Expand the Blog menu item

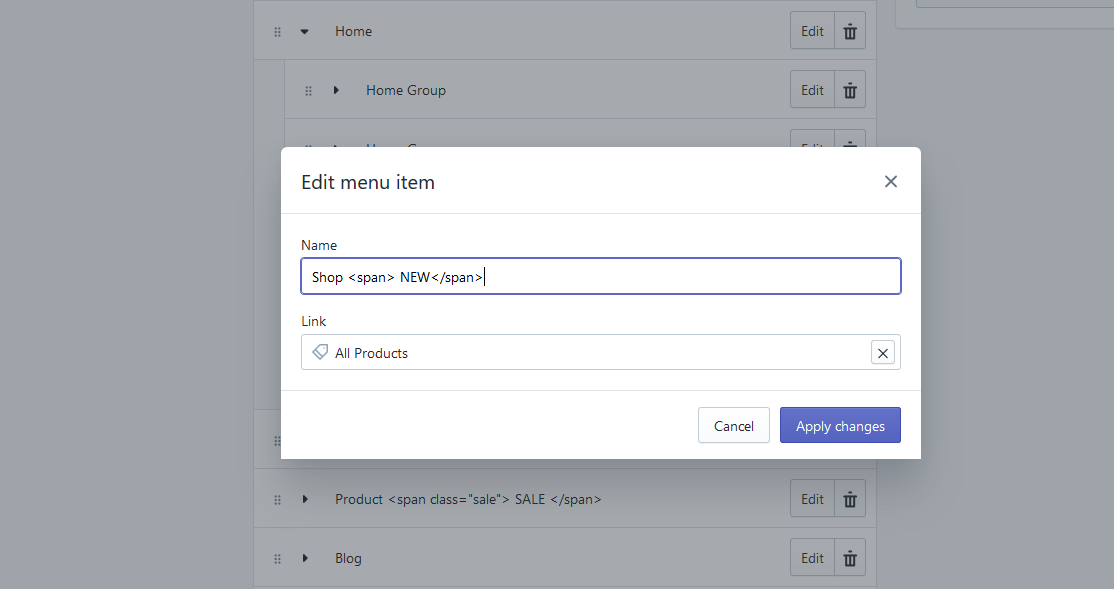click(x=305, y=558)
